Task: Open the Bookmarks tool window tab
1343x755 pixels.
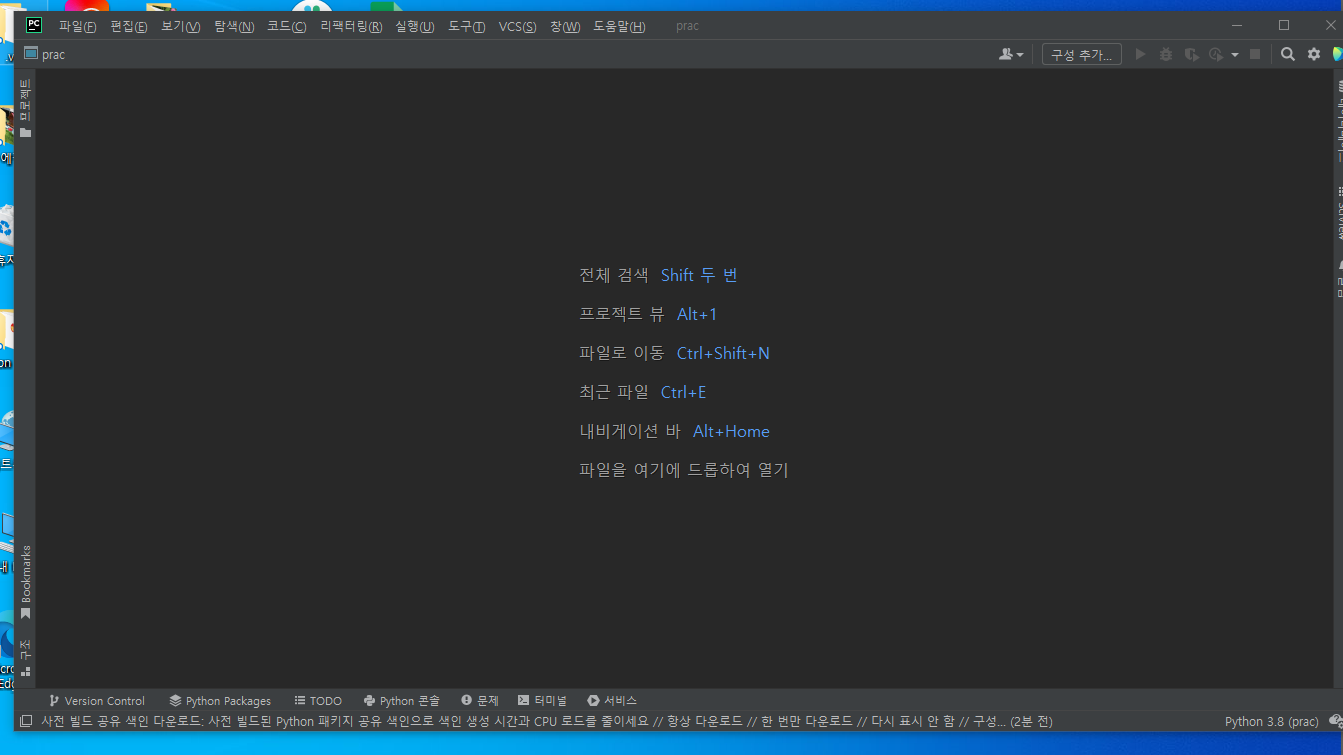Action: pyautogui.click(x=26, y=582)
